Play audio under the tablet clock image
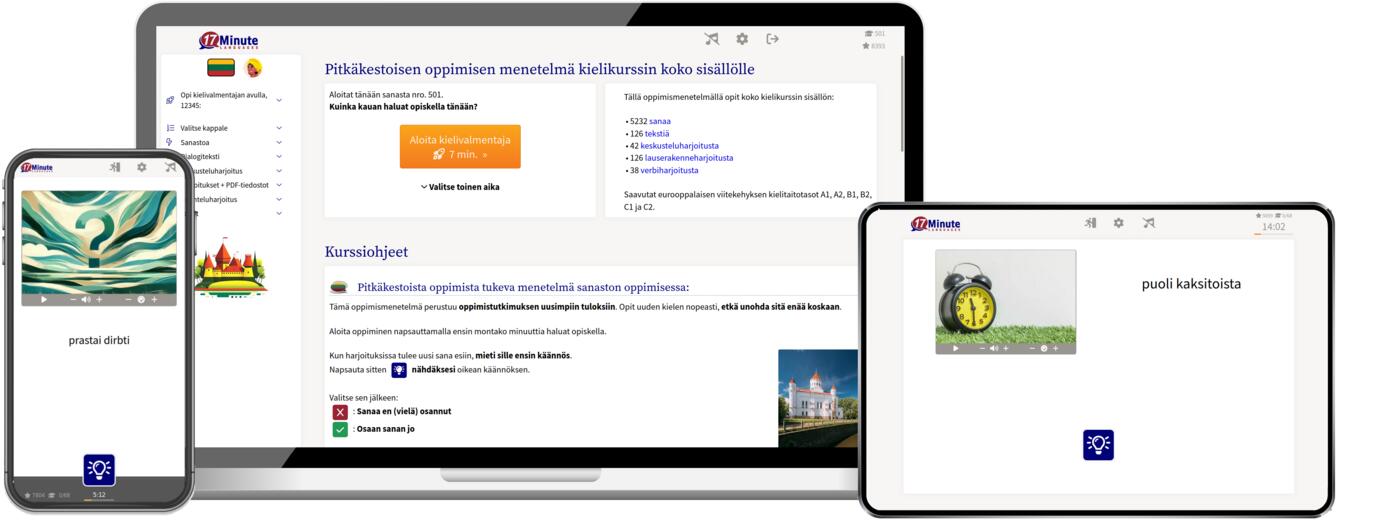This screenshot has width=1400, height=532. [956, 348]
